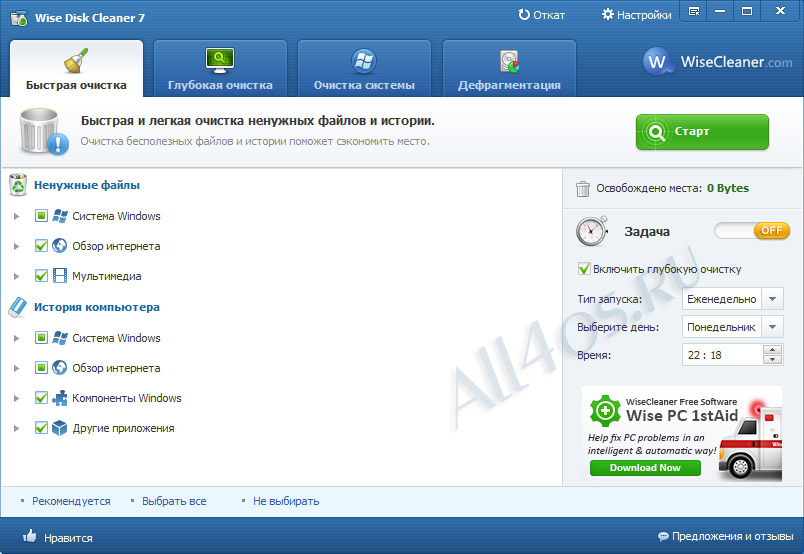Image resolution: width=804 pixels, height=554 pixels.
Task: Click the Не выбирать link
Action: coord(286,501)
